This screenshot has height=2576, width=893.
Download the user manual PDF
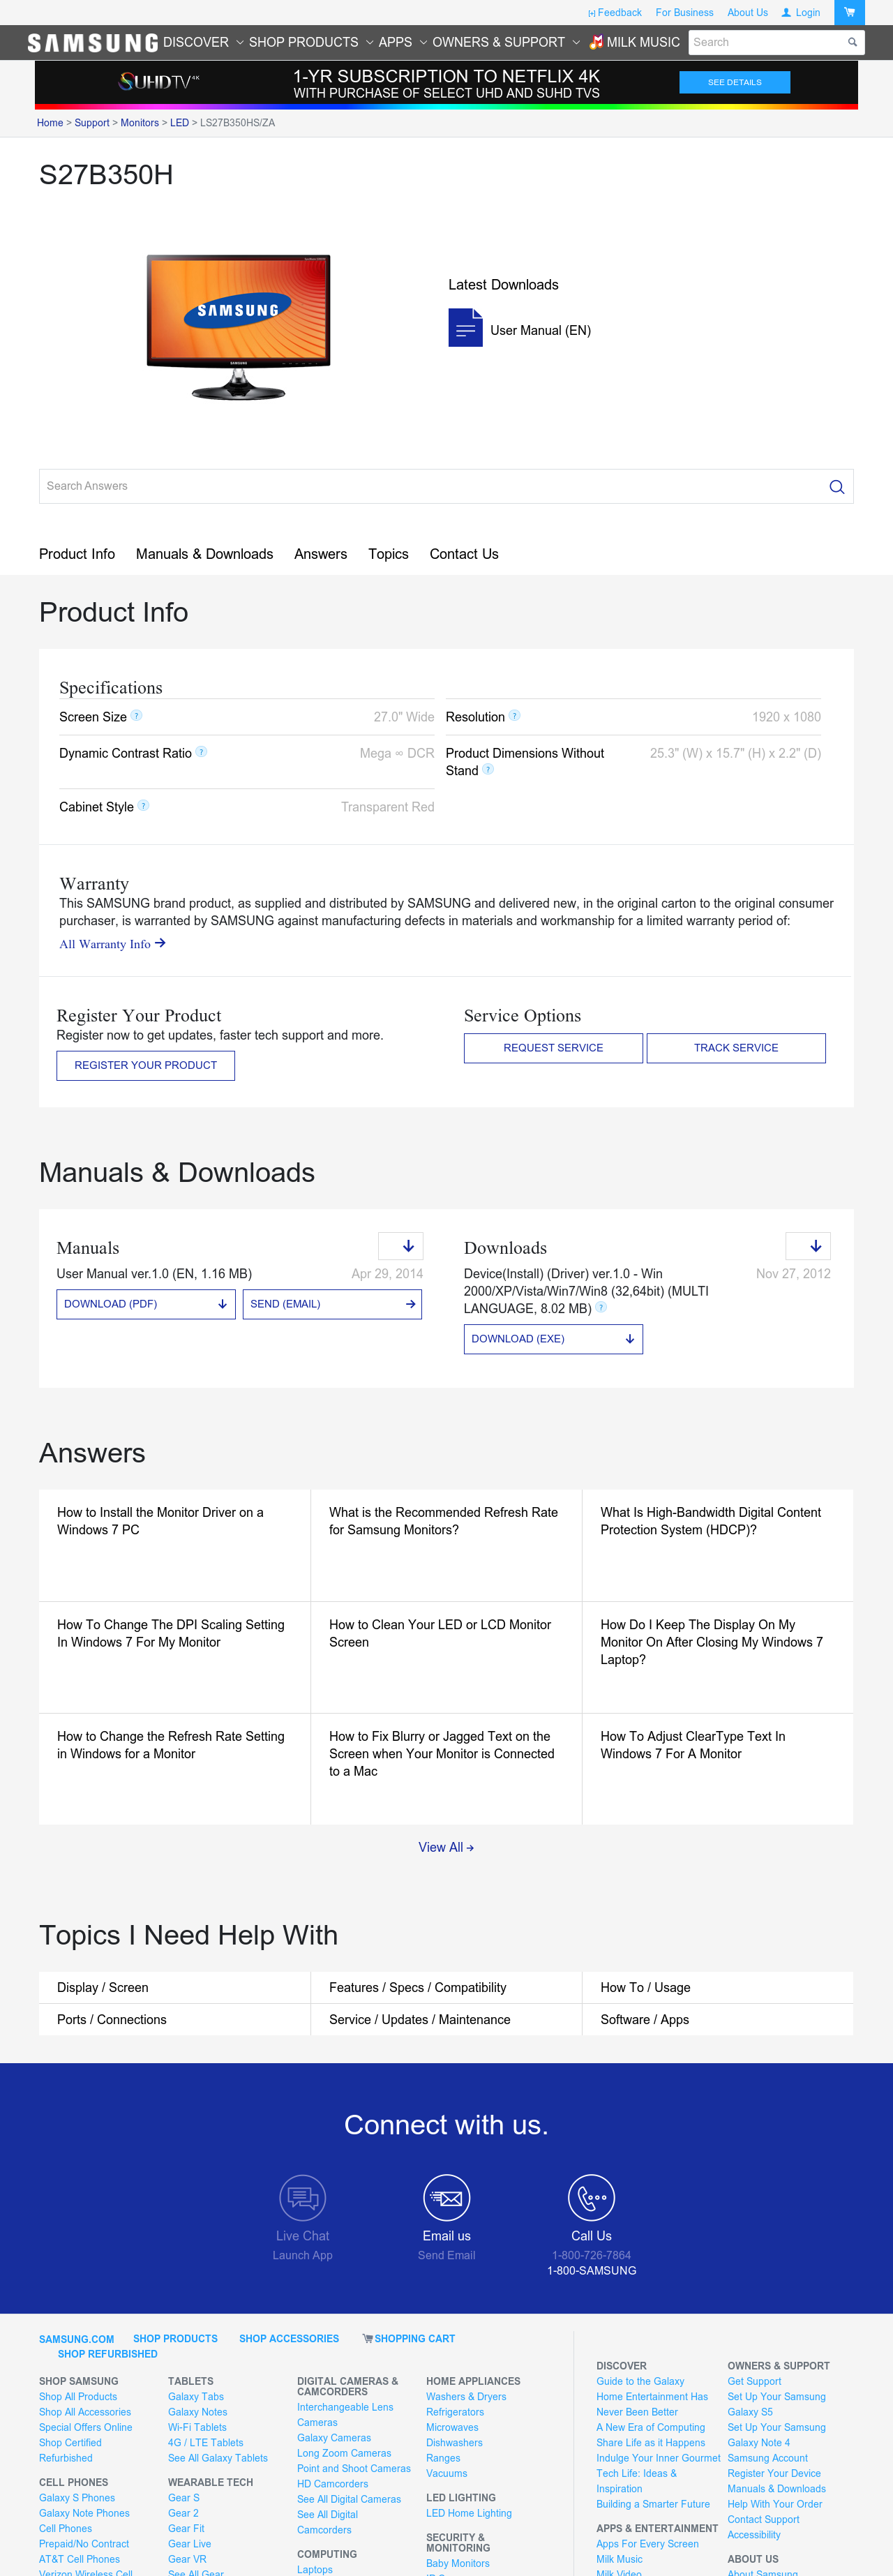tap(146, 1304)
